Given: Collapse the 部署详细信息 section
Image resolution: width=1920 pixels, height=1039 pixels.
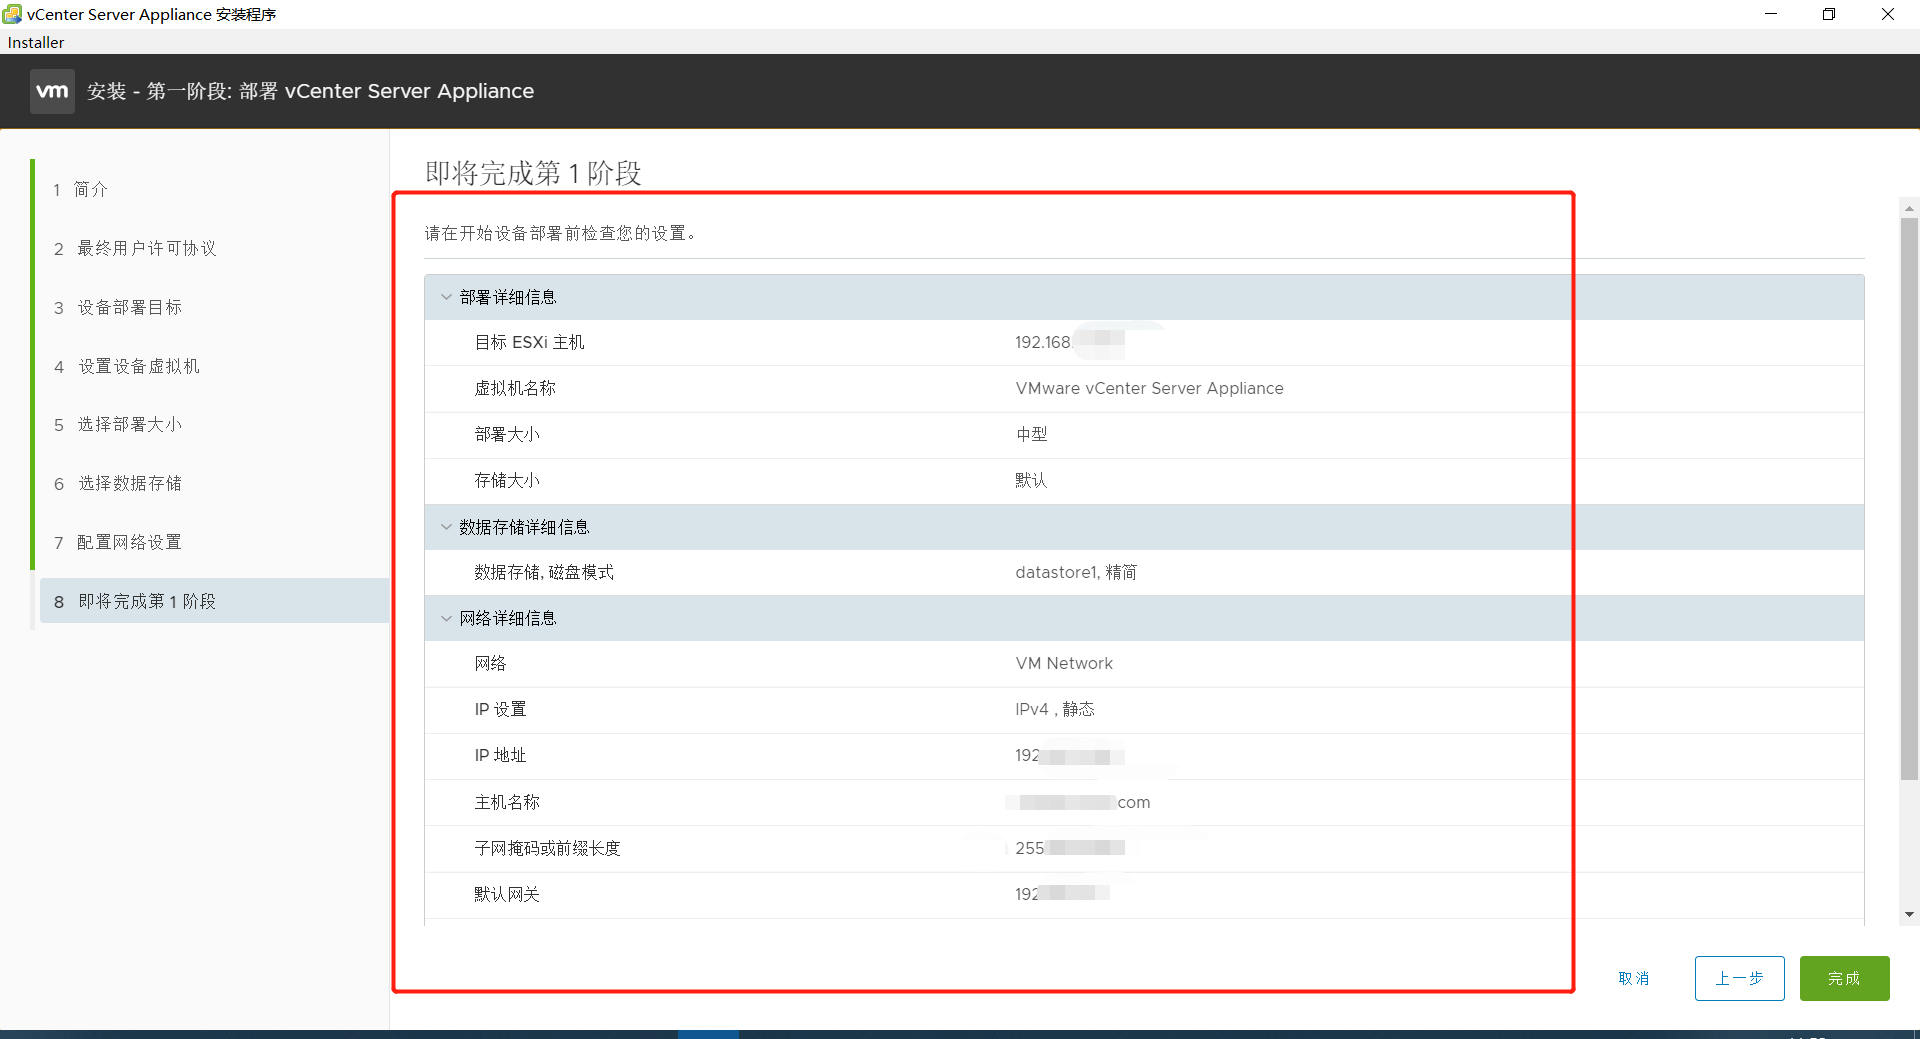Looking at the screenshot, I should coord(445,296).
